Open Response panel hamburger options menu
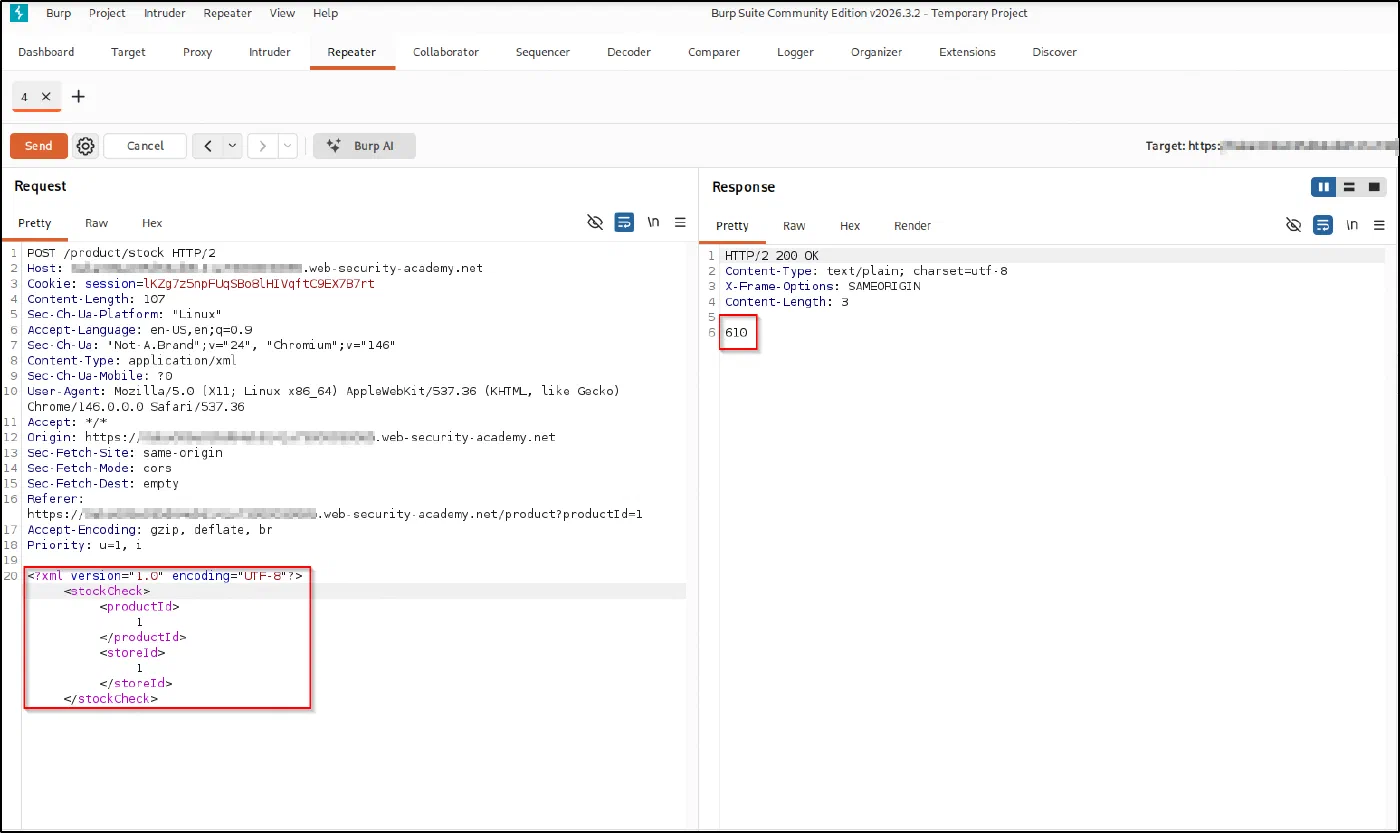1400x833 pixels. [1379, 225]
